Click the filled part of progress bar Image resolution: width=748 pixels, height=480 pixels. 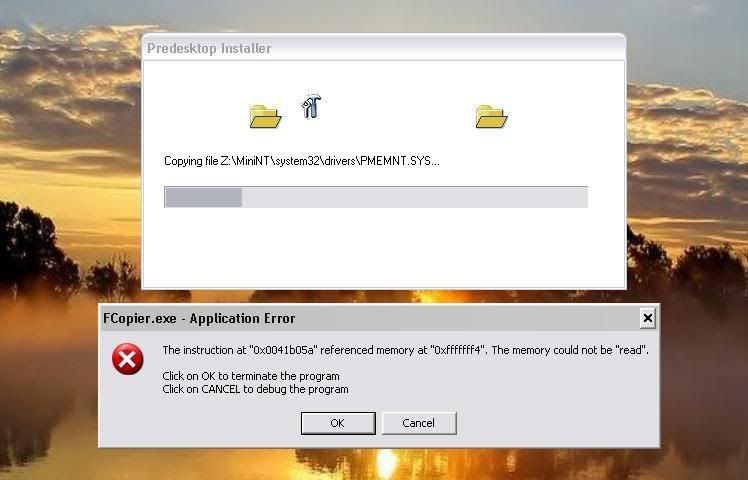pyautogui.click(x=204, y=197)
